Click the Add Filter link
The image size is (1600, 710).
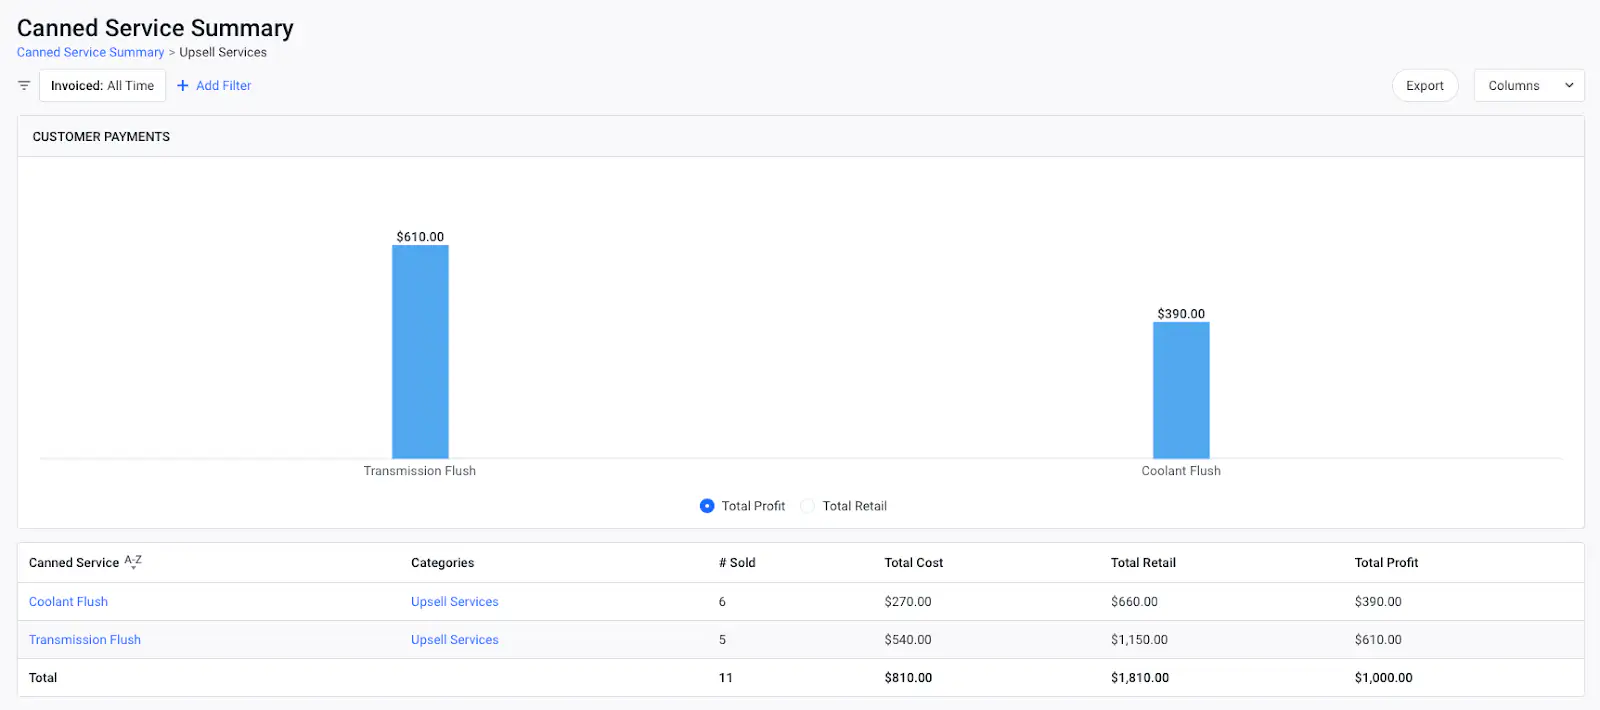(223, 86)
